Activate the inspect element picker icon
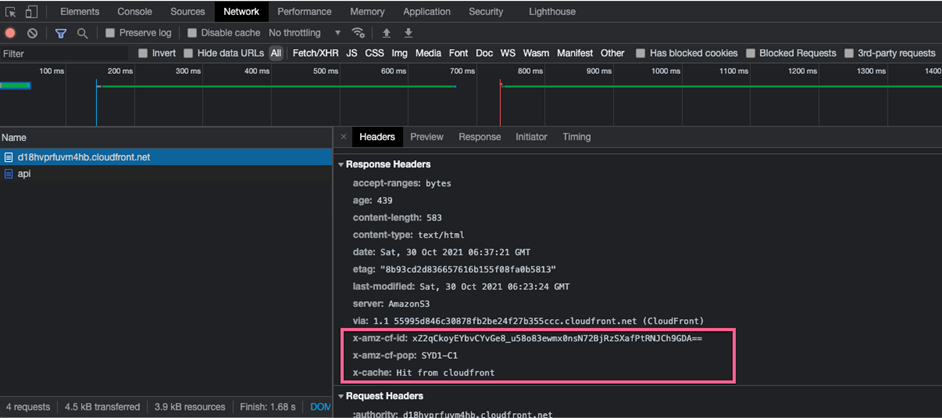This screenshot has height=418, width=942. pos(11,11)
